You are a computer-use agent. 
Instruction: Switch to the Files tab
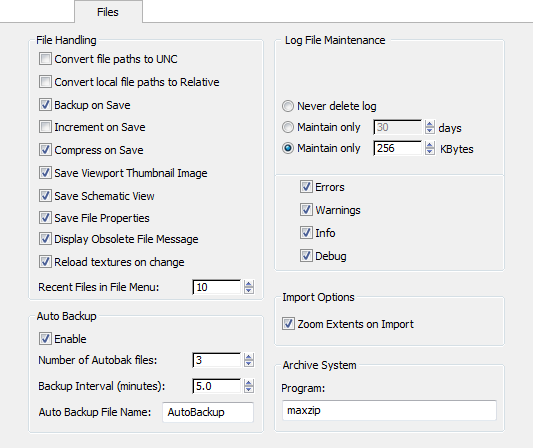(108, 12)
